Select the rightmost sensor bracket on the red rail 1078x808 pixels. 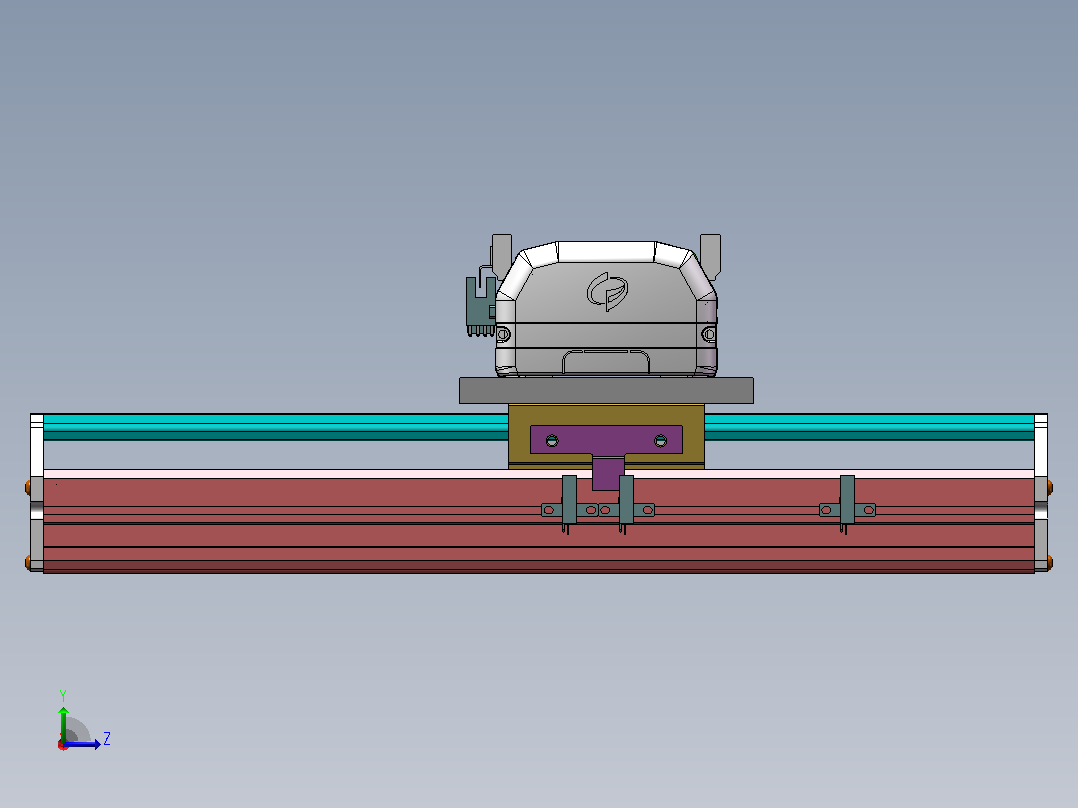(847, 505)
